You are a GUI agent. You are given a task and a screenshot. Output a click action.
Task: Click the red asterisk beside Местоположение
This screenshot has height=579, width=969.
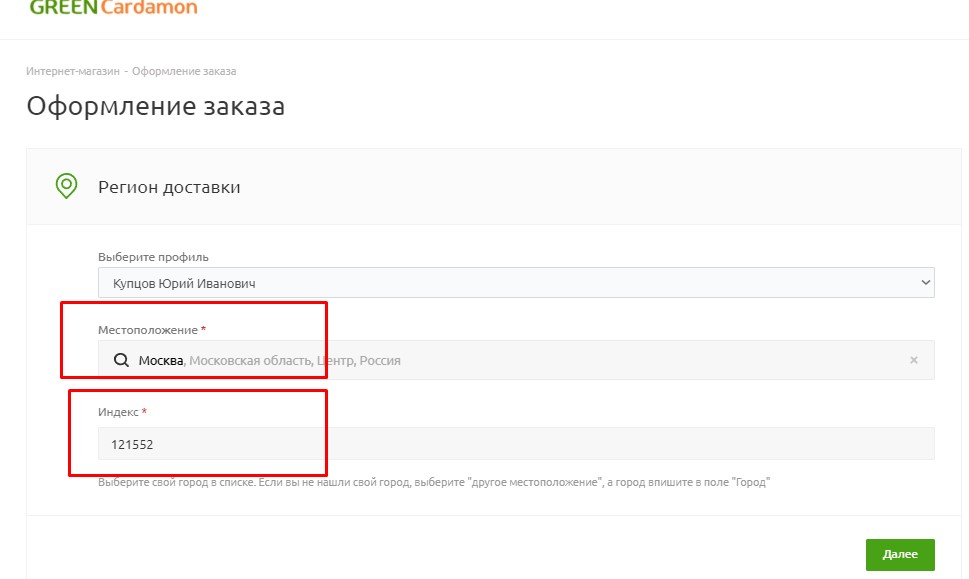[x=203, y=329]
